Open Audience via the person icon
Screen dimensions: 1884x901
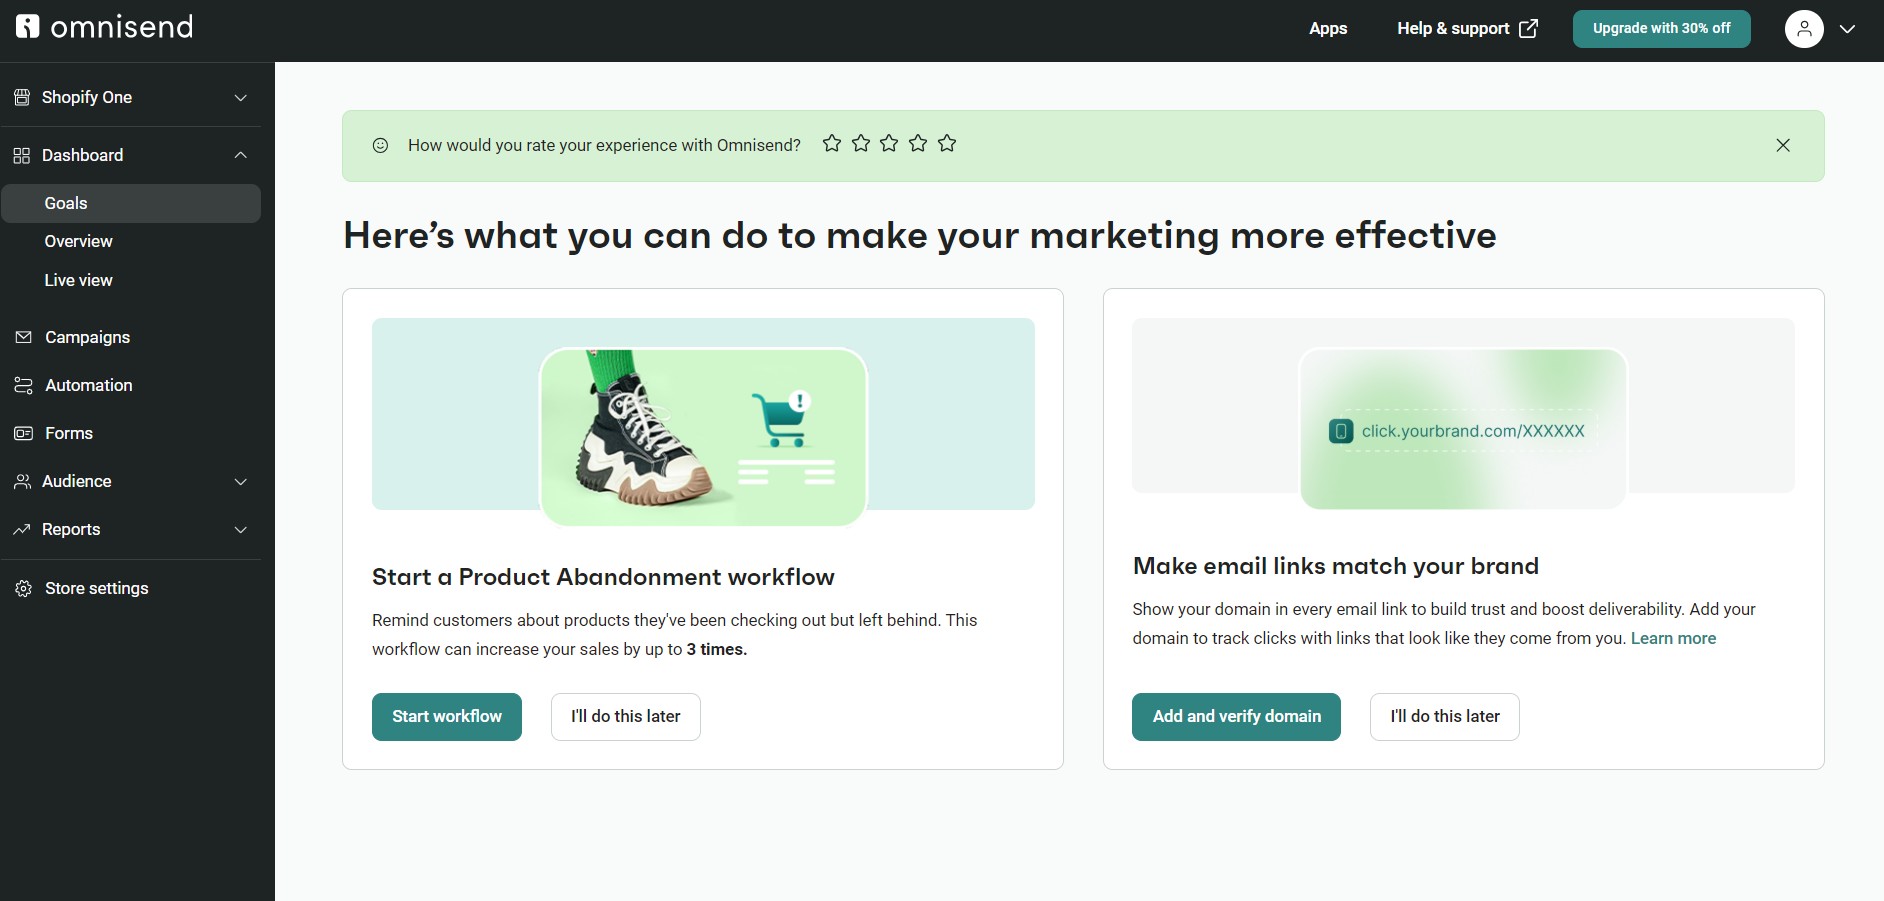pyautogui.click(x=22, y=481)
